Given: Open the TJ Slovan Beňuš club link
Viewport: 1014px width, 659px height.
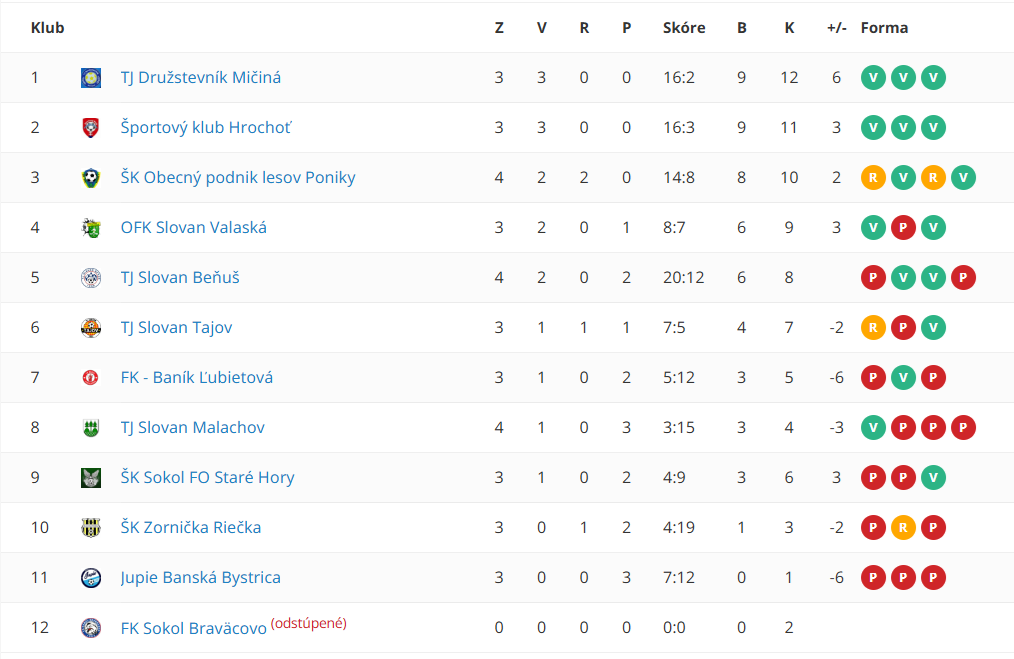Looking at the screenshot, I should tap(180, 277).
